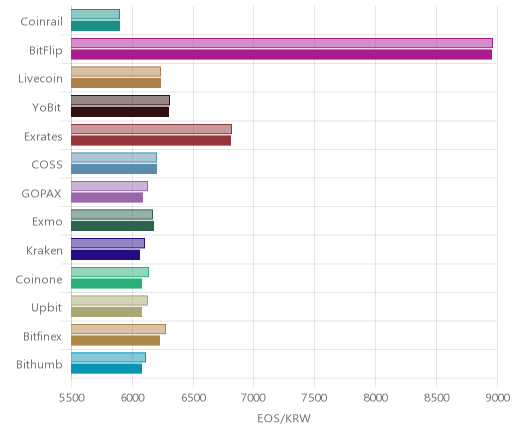Click the BitFlip dark magenta bar

pyautogui.click(x=281, y=55)
